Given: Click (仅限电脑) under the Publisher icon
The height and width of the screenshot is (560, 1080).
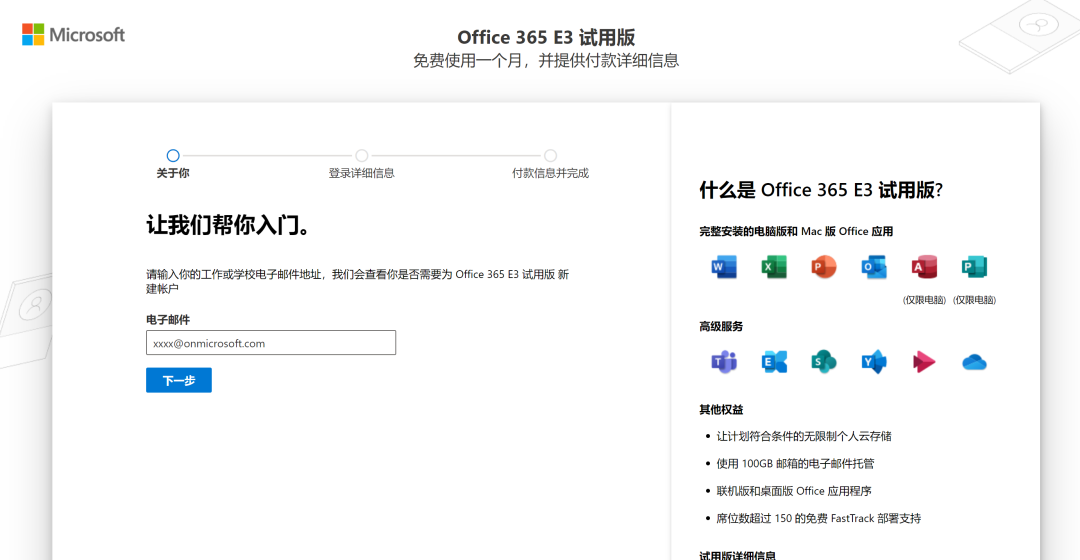Looking at the screenshot, I should click(975, 300).
